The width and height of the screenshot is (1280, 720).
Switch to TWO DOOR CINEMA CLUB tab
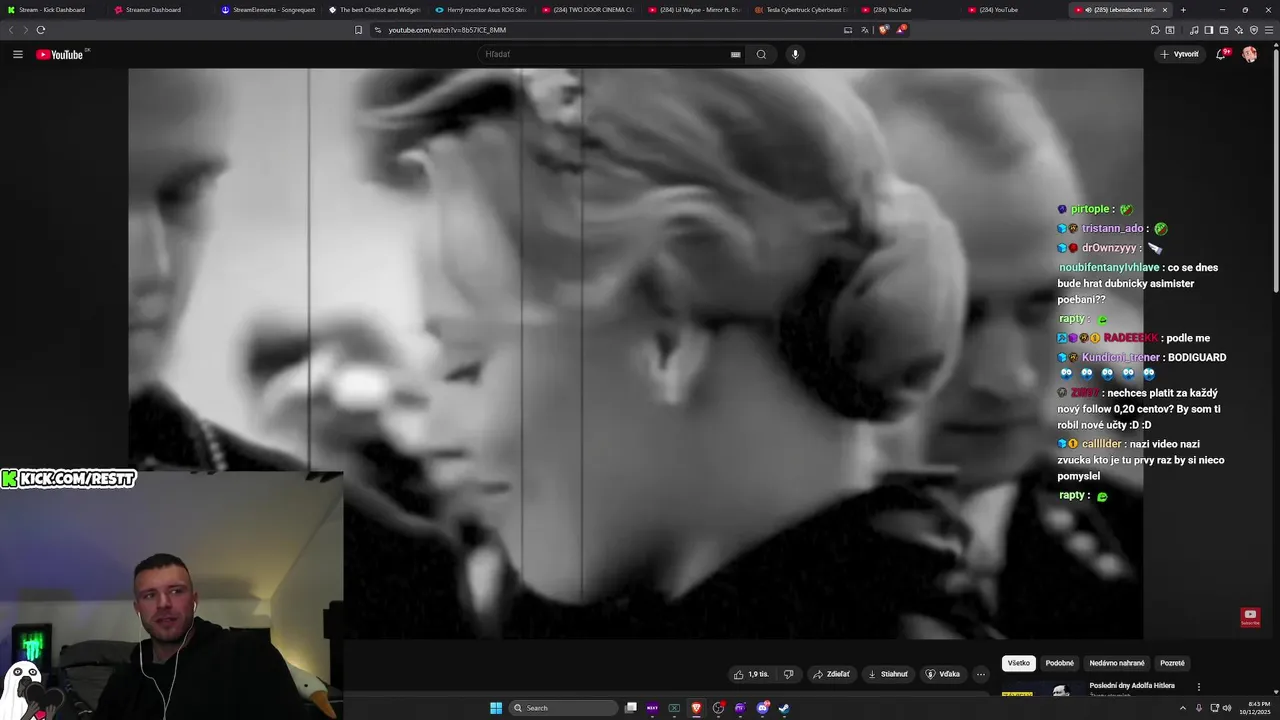[587, 10]
